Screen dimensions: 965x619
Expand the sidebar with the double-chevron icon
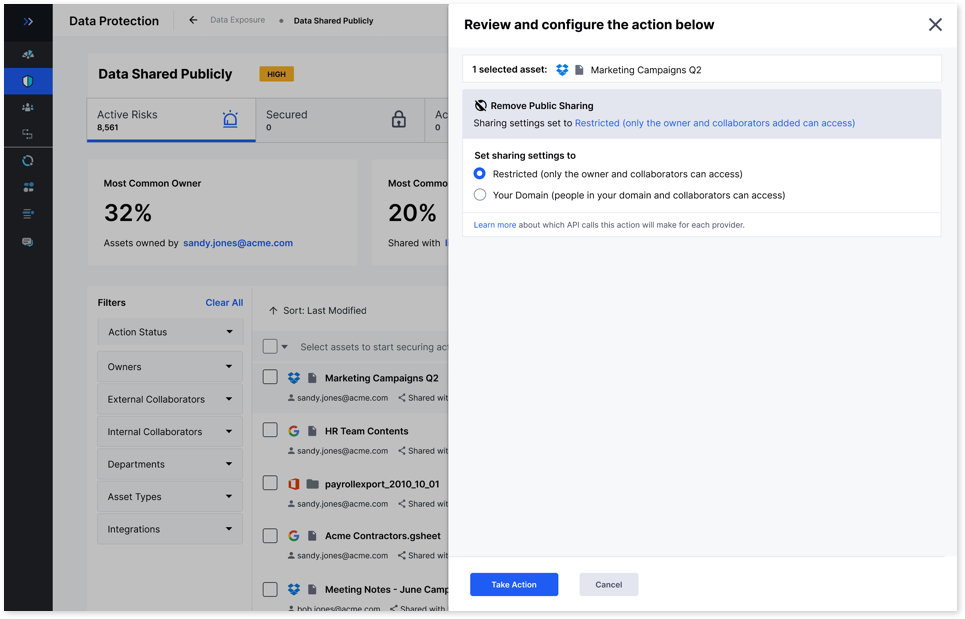pyautogui.click(x=28, y=21)
